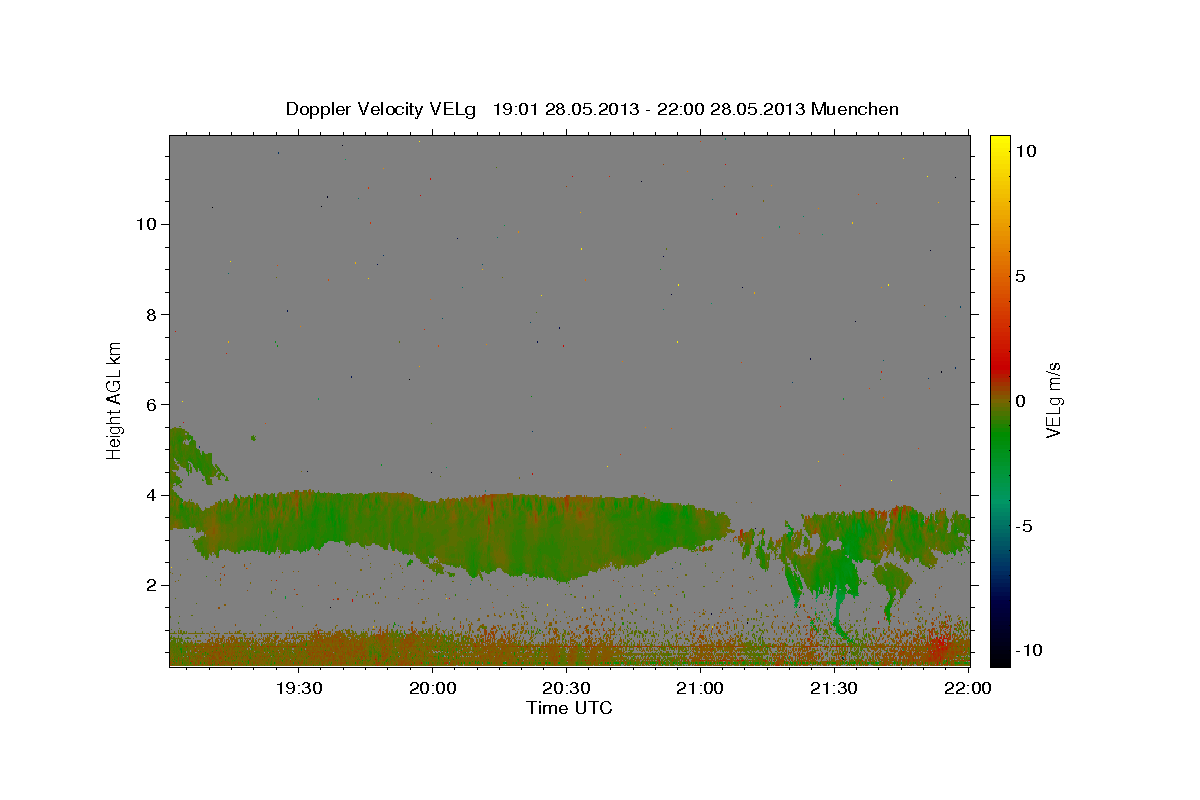Click the 22:00 time tick label

(x=967, y=688)
